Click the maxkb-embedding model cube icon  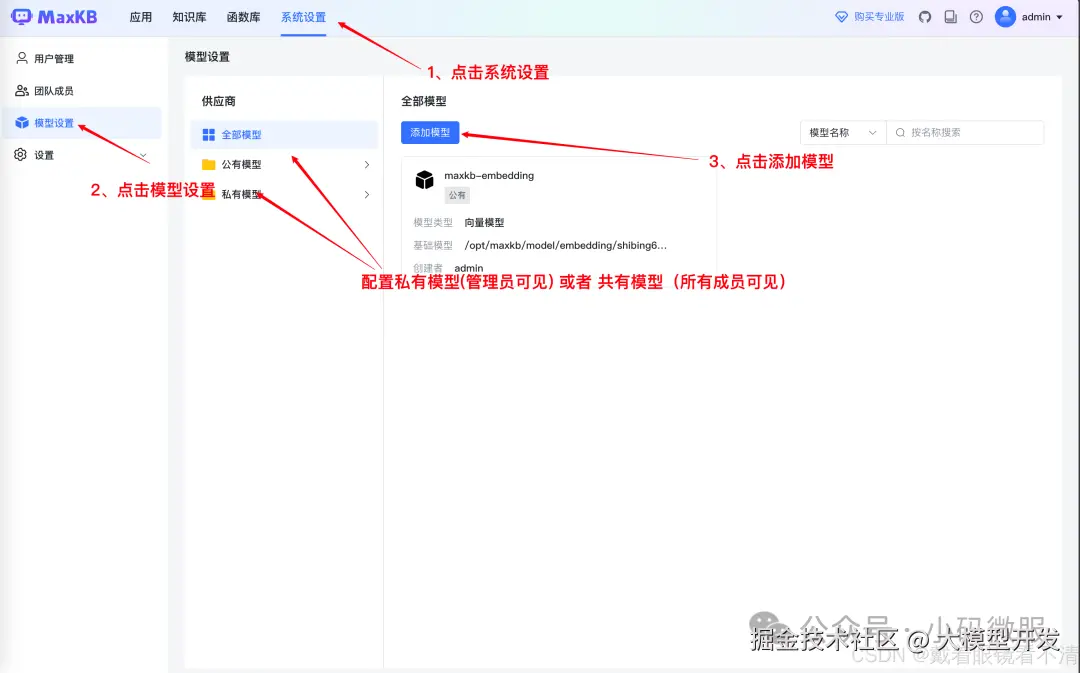(x=424, y=180)
